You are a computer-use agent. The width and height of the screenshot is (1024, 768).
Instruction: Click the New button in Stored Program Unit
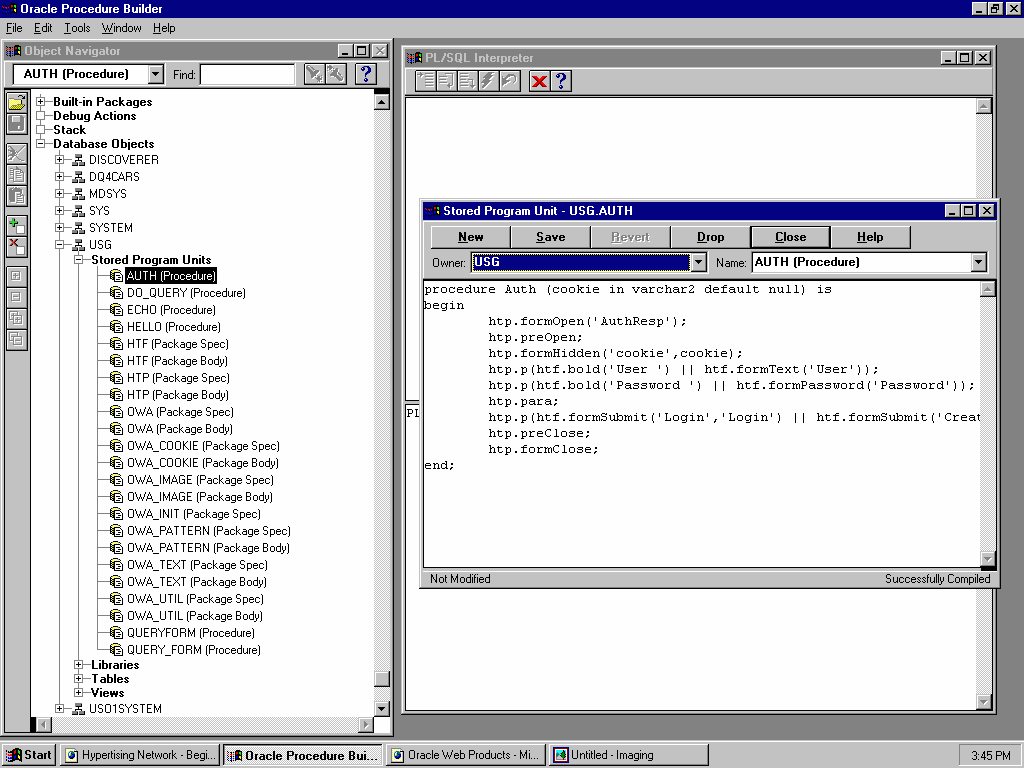click(x=470, y=237)
